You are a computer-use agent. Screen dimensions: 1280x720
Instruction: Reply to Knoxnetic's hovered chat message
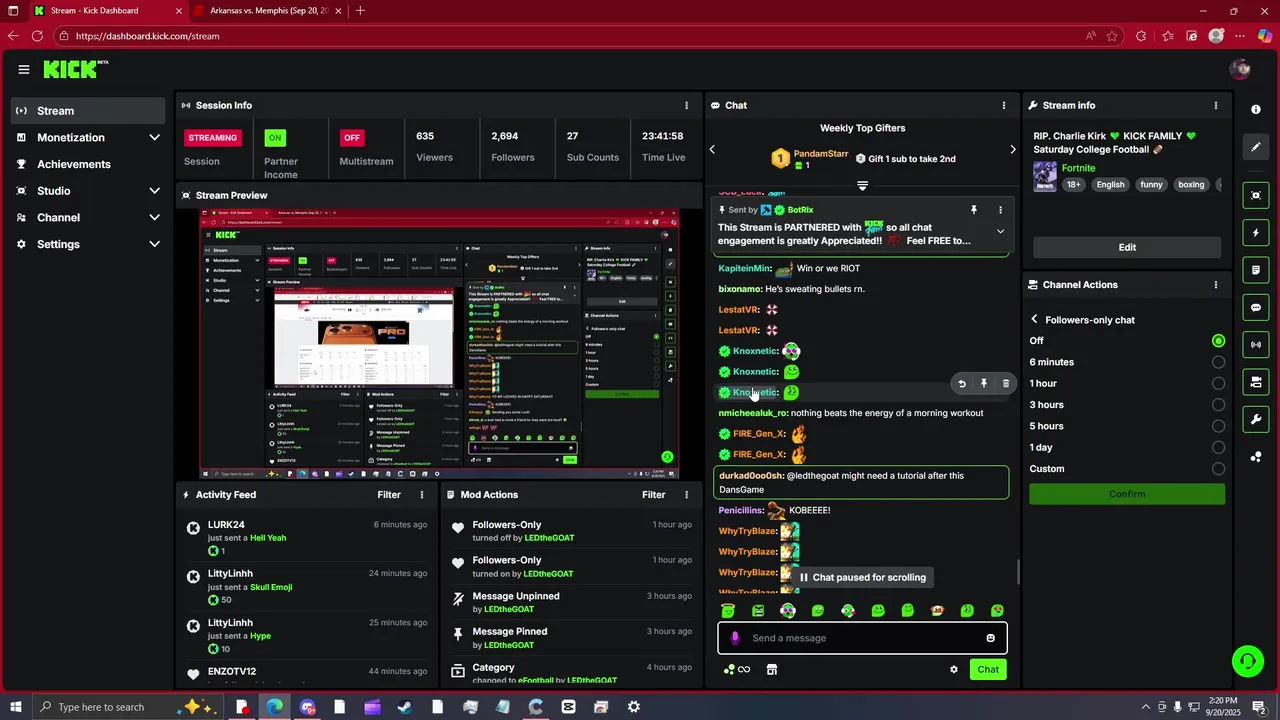pos(962,383)
